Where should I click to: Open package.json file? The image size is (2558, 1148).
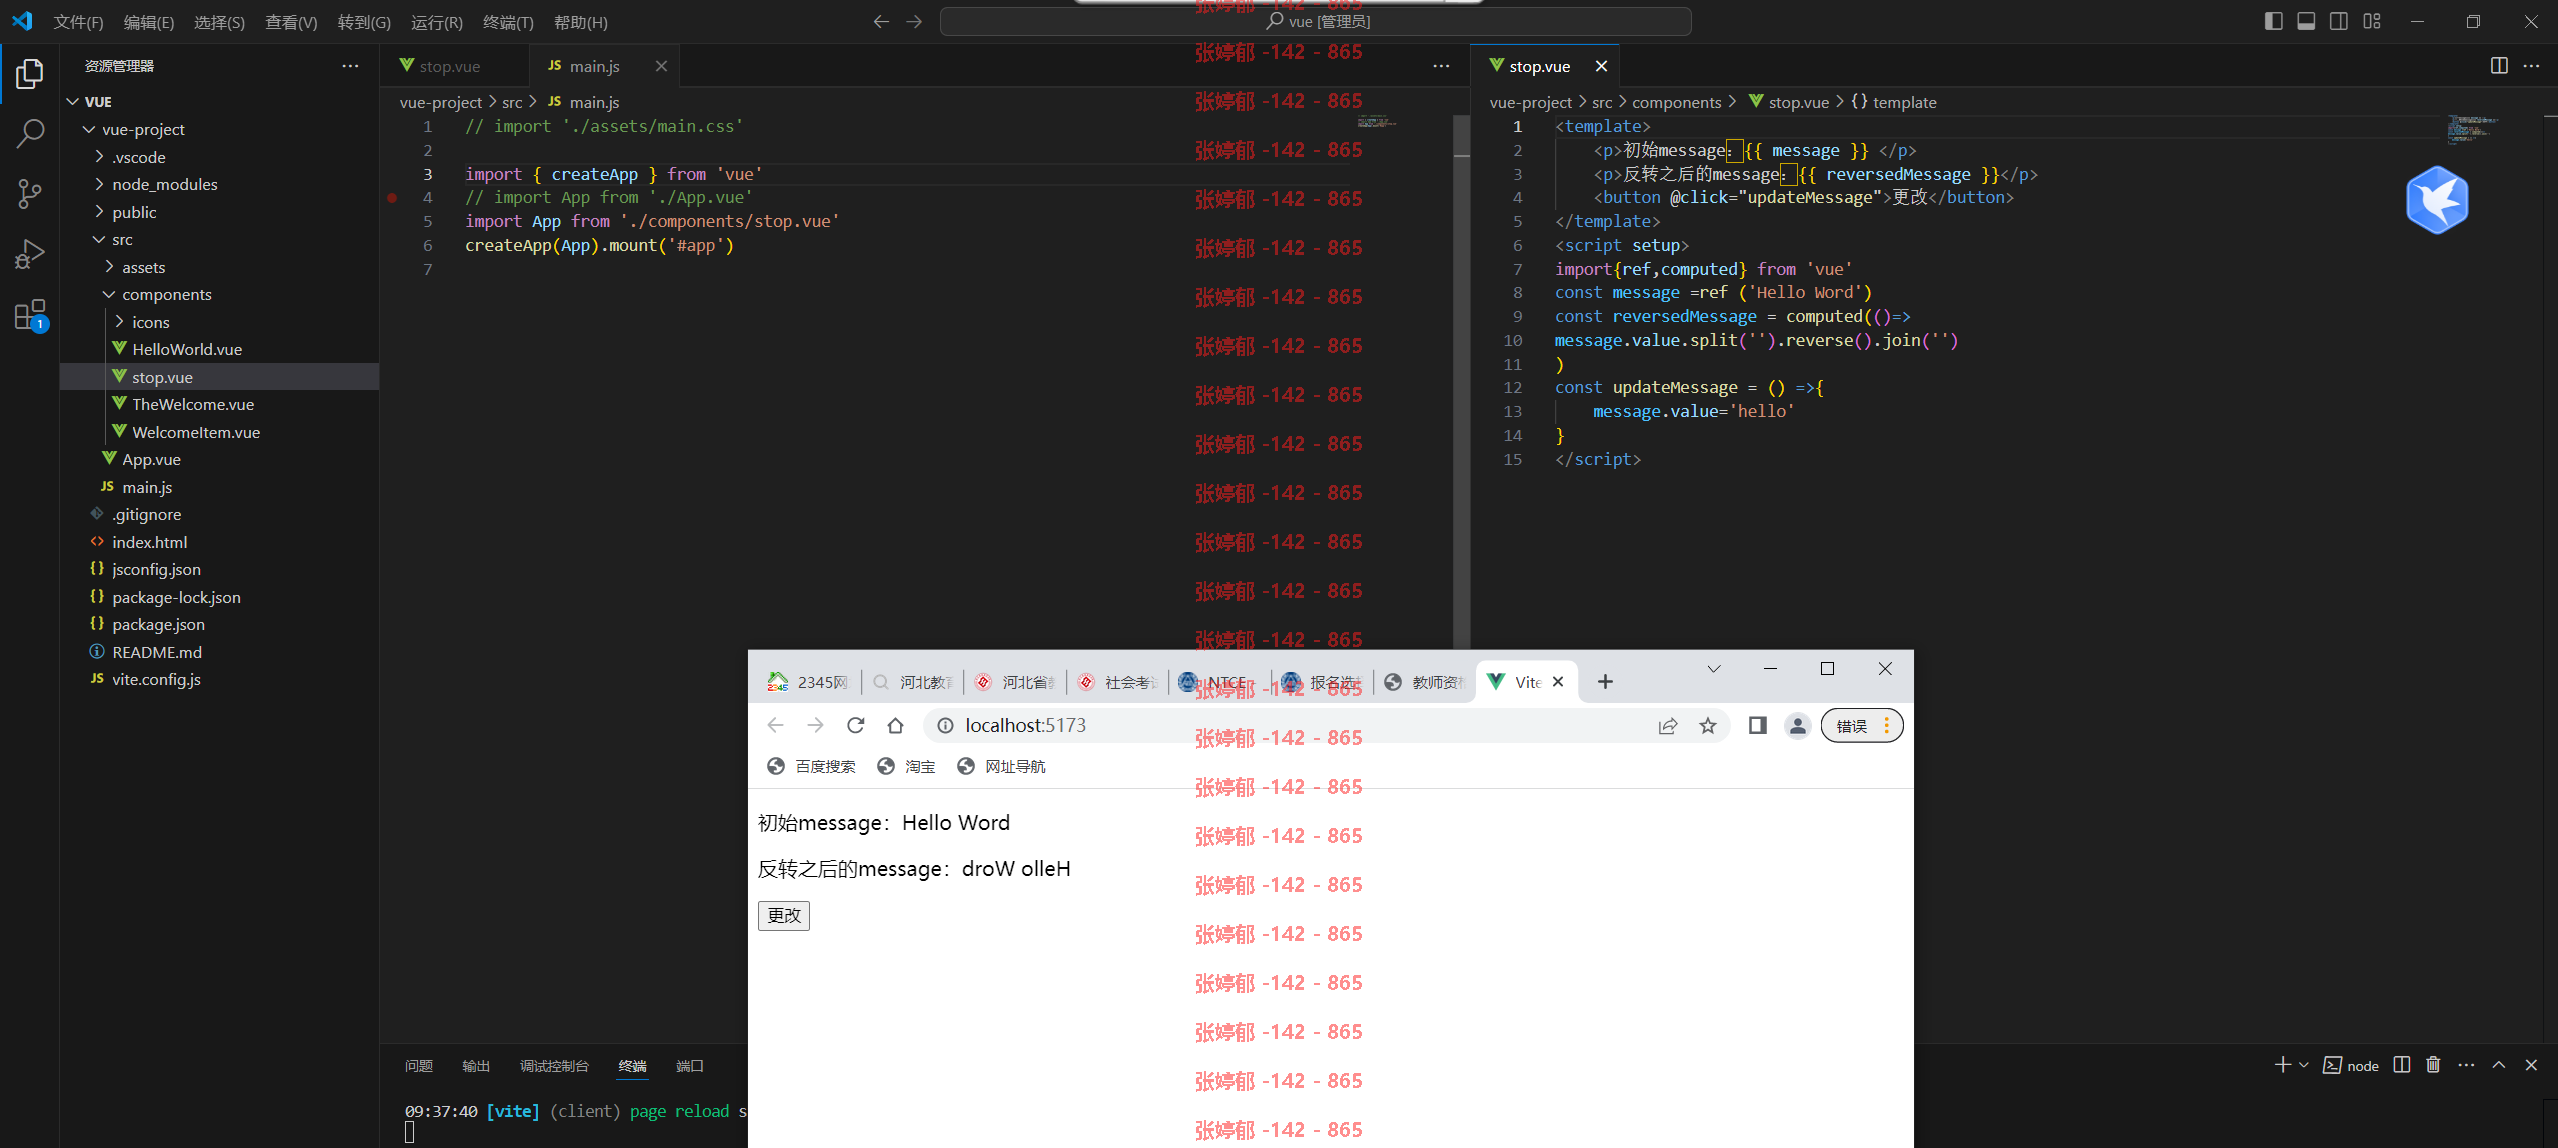click(x=220, y=624)
